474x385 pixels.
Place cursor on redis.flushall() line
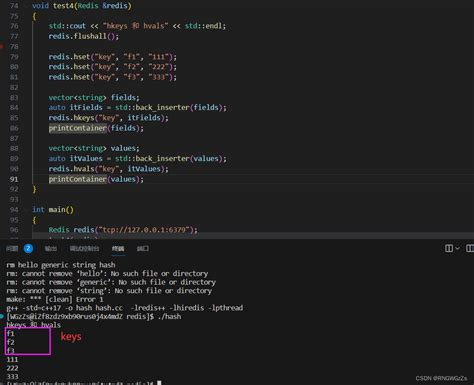pyautogui.click(x=84, y=36)
